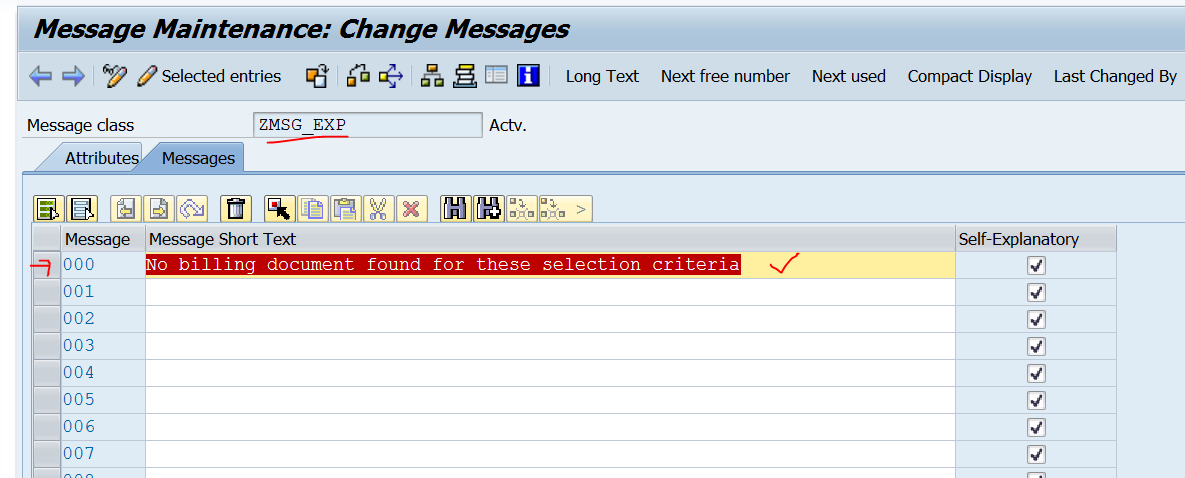Screen dimensions: 1185x478
Task: Open Long Text for the message
Action: [x=602, y=76]
